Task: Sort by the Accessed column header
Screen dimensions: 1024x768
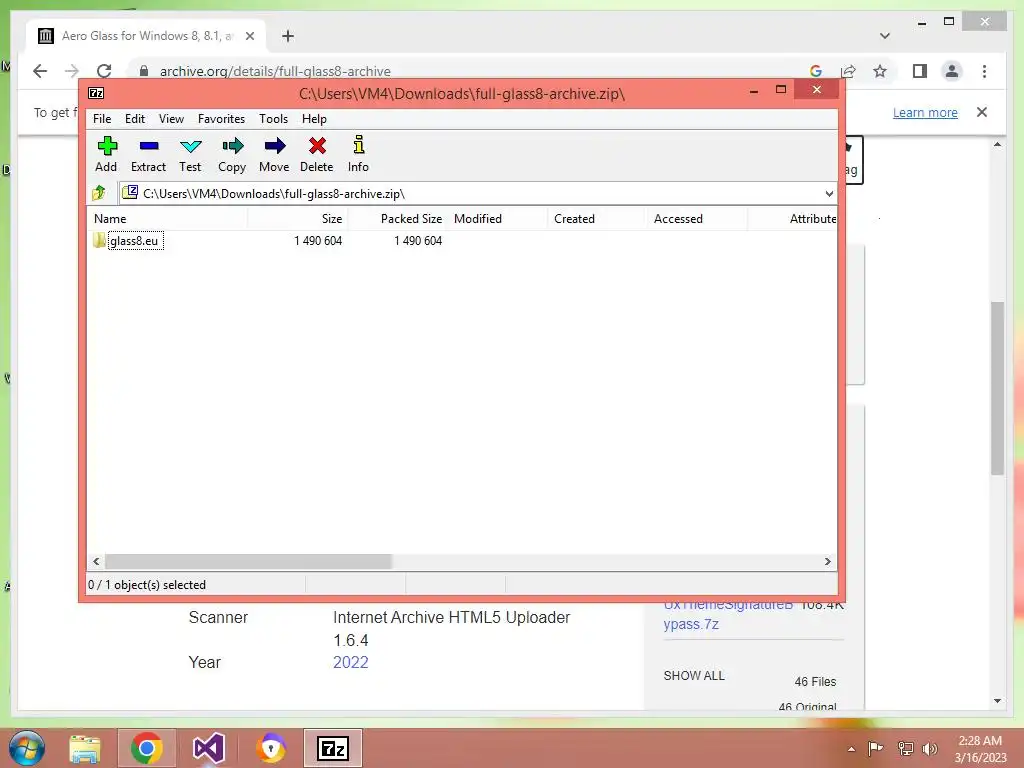Action: [697, 219]
